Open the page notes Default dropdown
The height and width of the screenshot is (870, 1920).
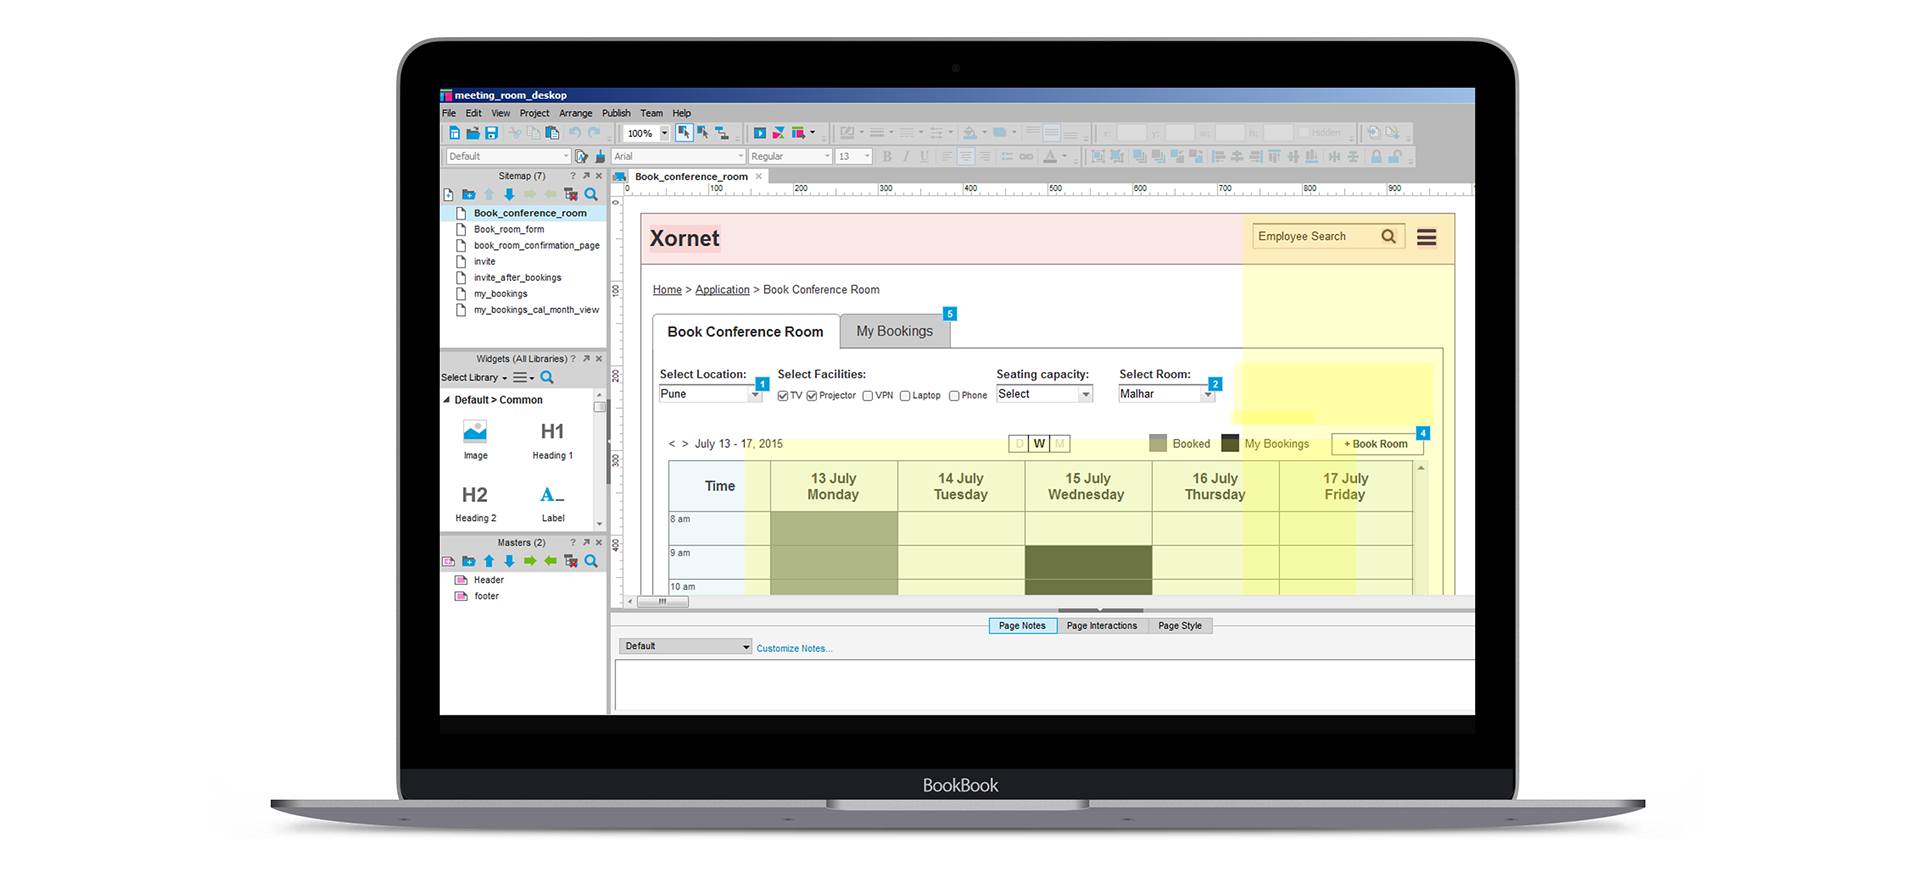click(685, 647)
